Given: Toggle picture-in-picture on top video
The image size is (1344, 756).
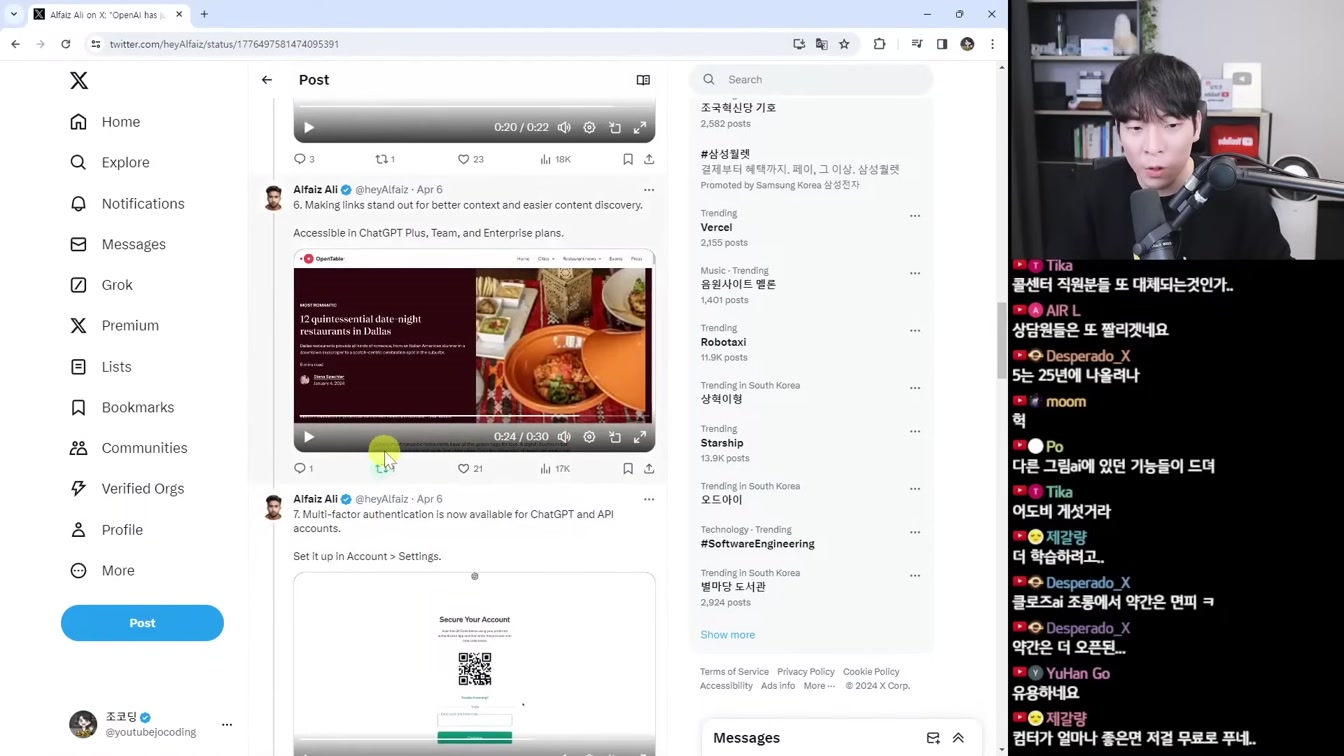Looking at the screenshot, I should pos(615,128).
